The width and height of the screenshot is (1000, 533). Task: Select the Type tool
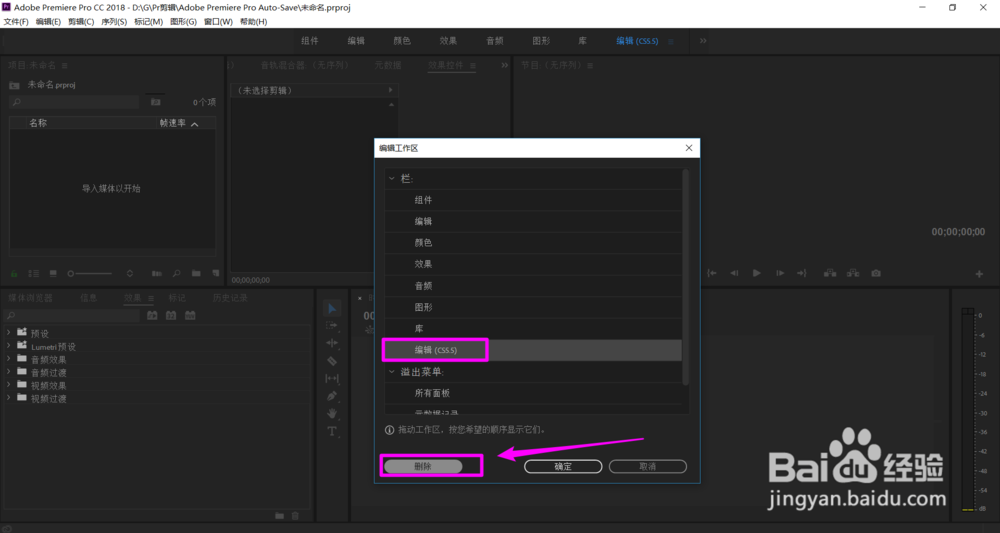click(332, 431)
